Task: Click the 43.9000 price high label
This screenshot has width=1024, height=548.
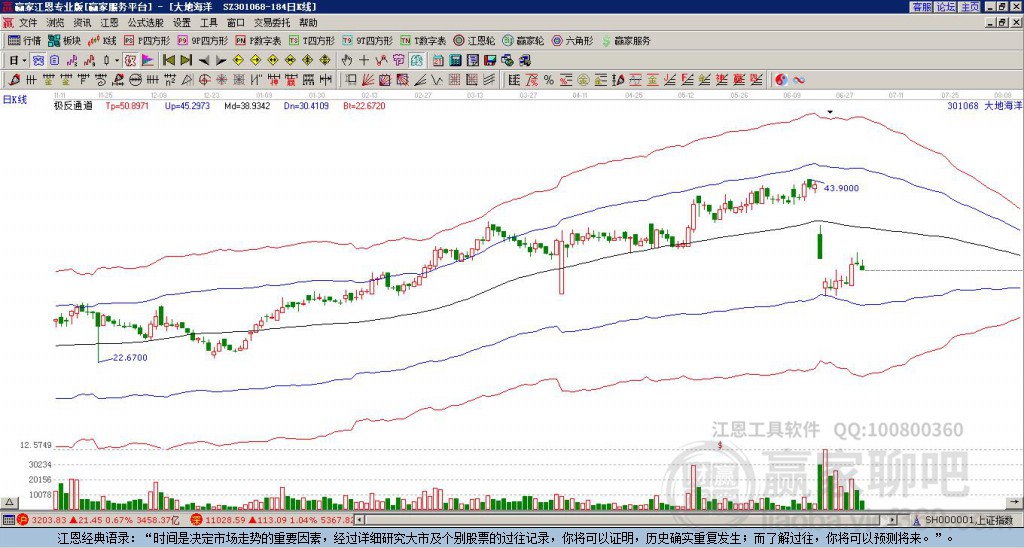Action: (x=841, y=188)
